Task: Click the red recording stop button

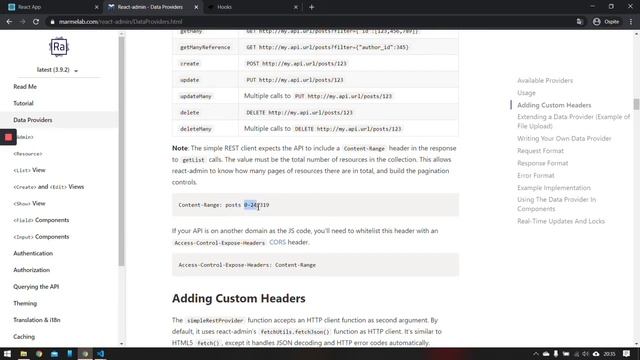Action: tap(8, 138)
